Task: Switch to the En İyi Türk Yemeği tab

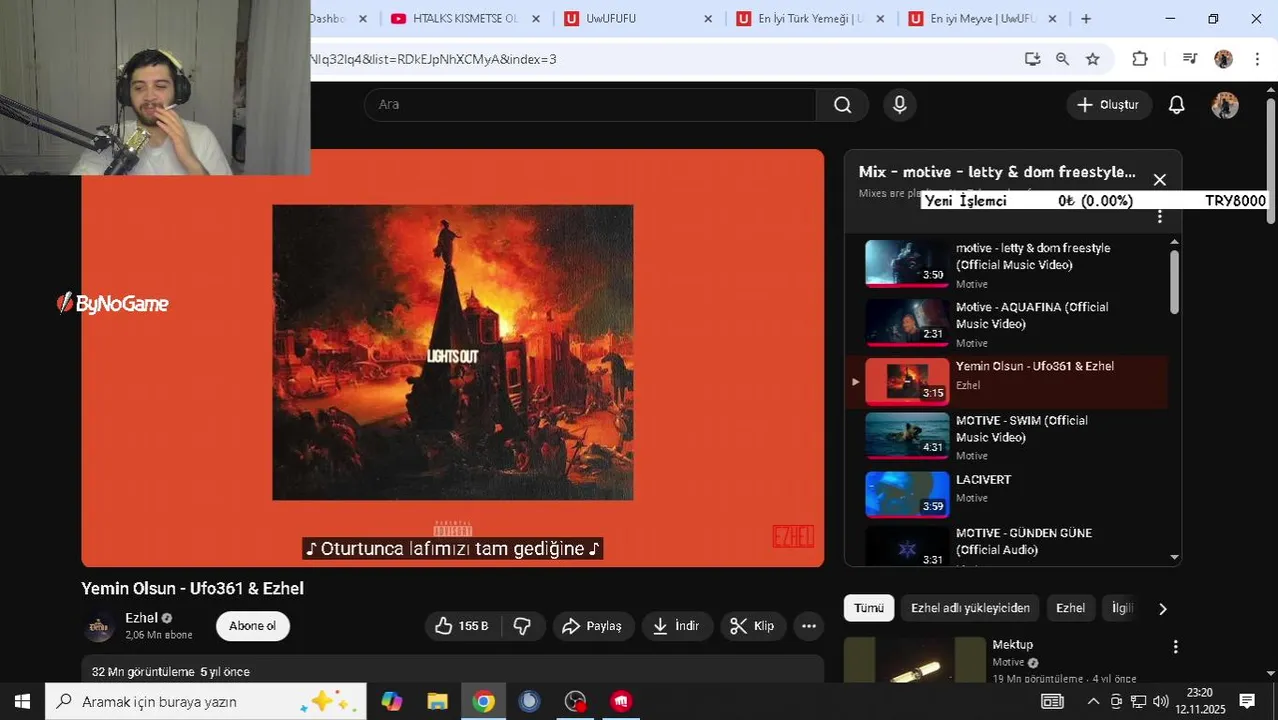Action: (810, 19)
